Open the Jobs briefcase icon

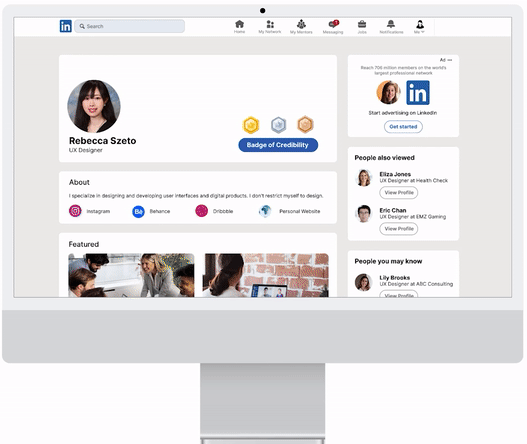tap(362, 27)
